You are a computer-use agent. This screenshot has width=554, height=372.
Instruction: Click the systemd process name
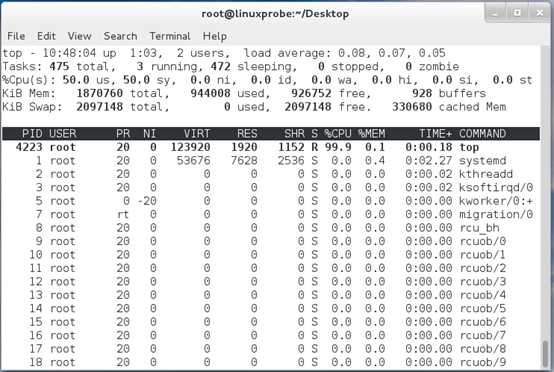[x=482, y=161]
